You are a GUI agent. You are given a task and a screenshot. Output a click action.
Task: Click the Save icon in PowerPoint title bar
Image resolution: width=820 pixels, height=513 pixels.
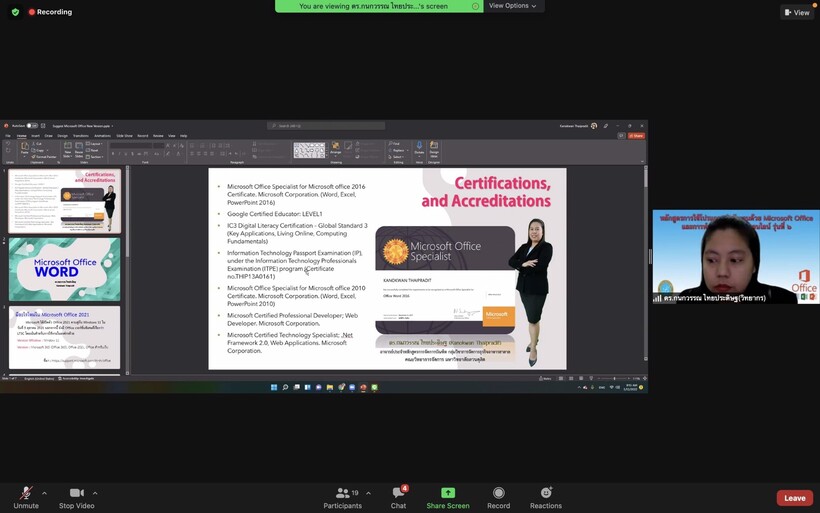tap(43, 126)
